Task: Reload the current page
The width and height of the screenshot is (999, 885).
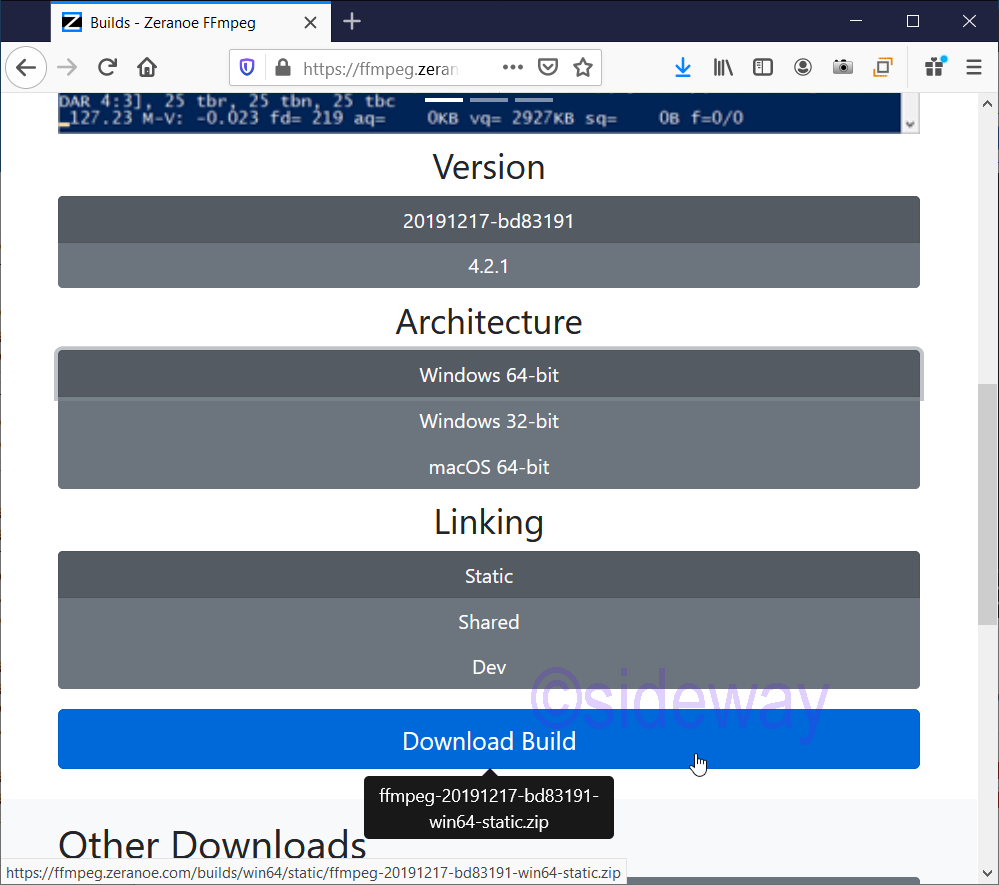Action: [107, 68]
